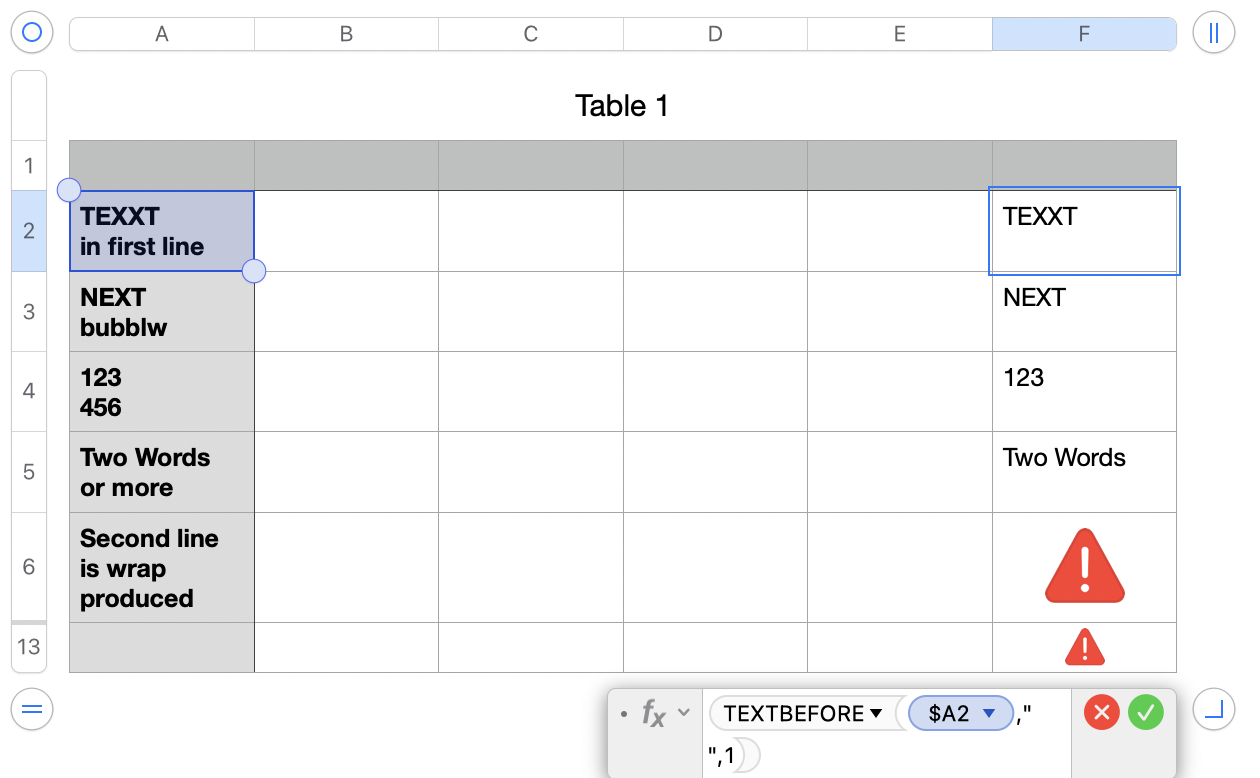Click the table select handle circle

tap(31, 33)
